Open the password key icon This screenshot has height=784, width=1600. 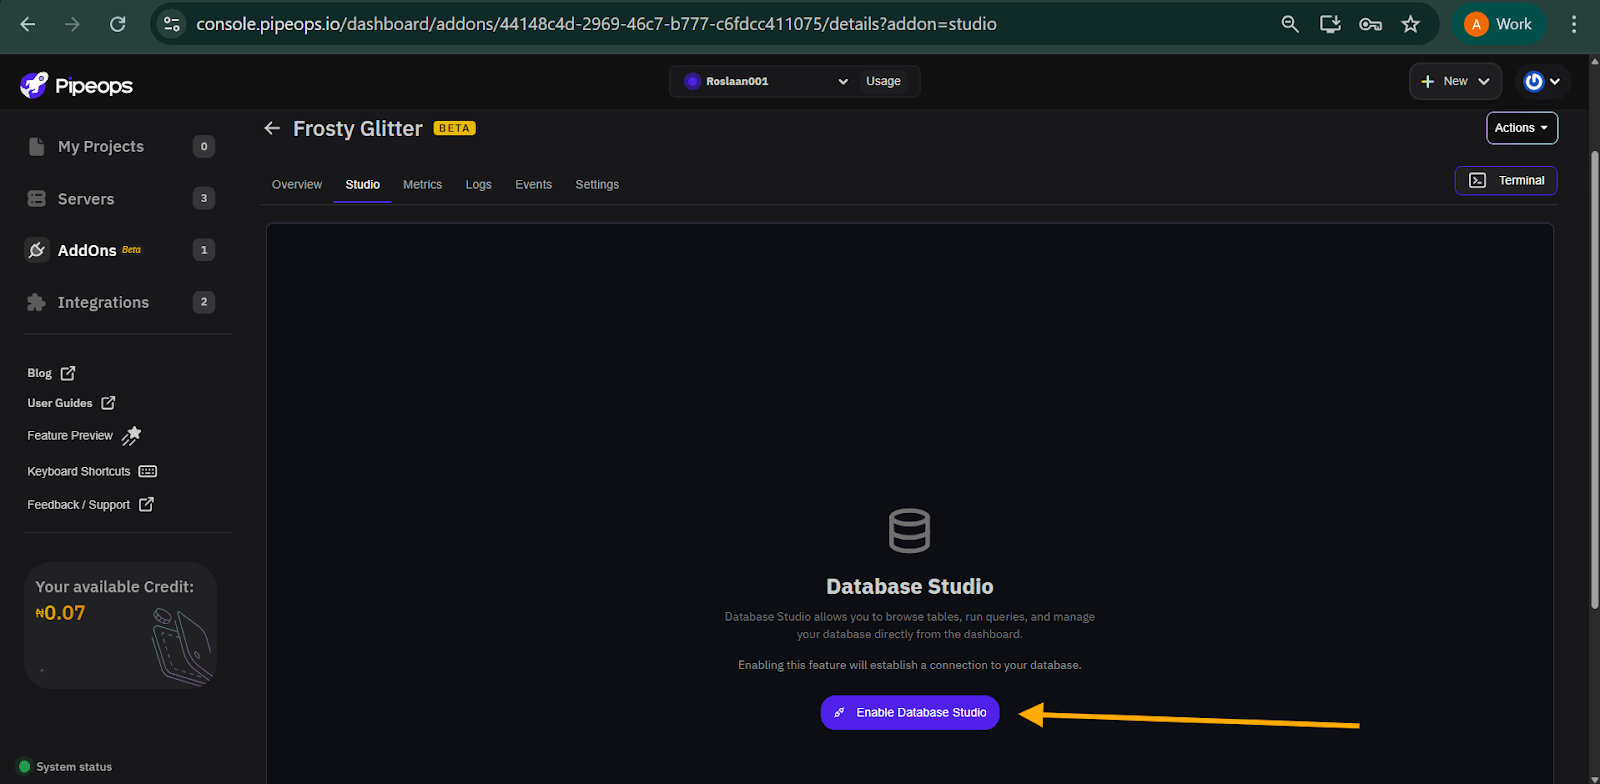tap(1370, 24)
